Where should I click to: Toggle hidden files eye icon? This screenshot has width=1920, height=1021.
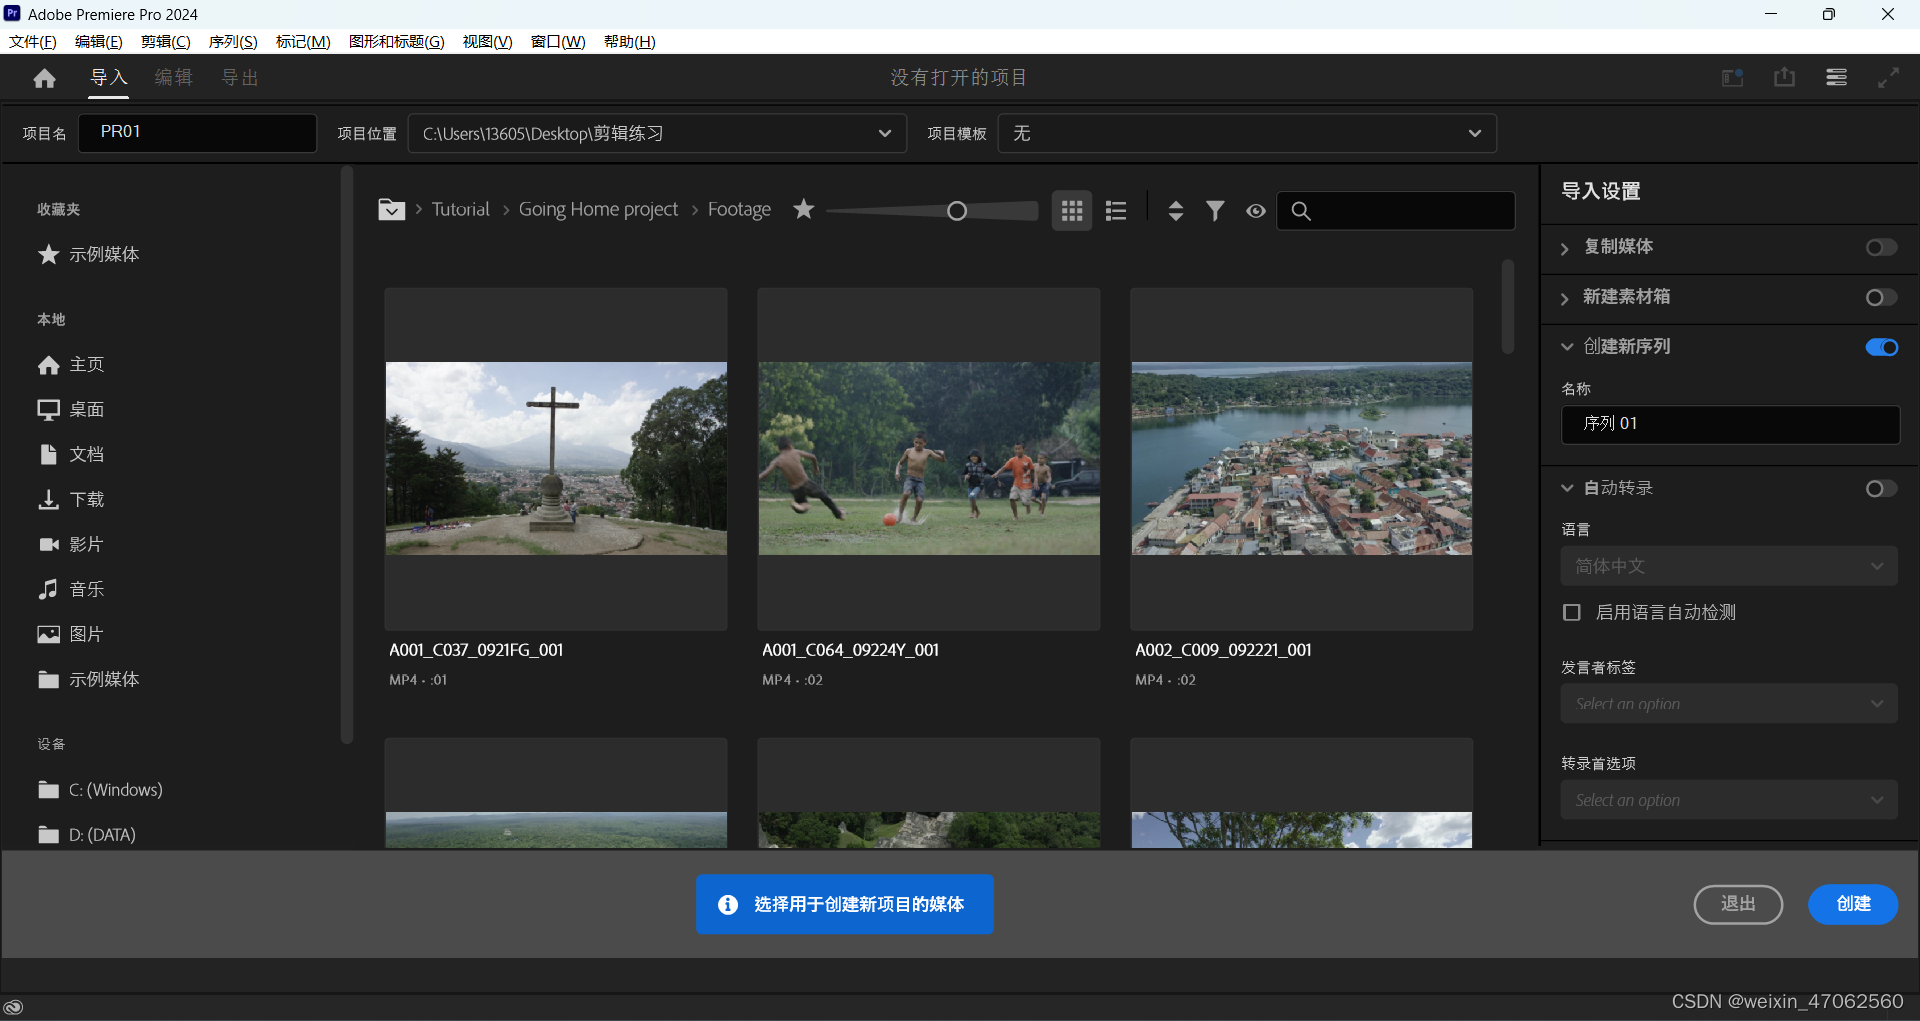pos(1256,211)
